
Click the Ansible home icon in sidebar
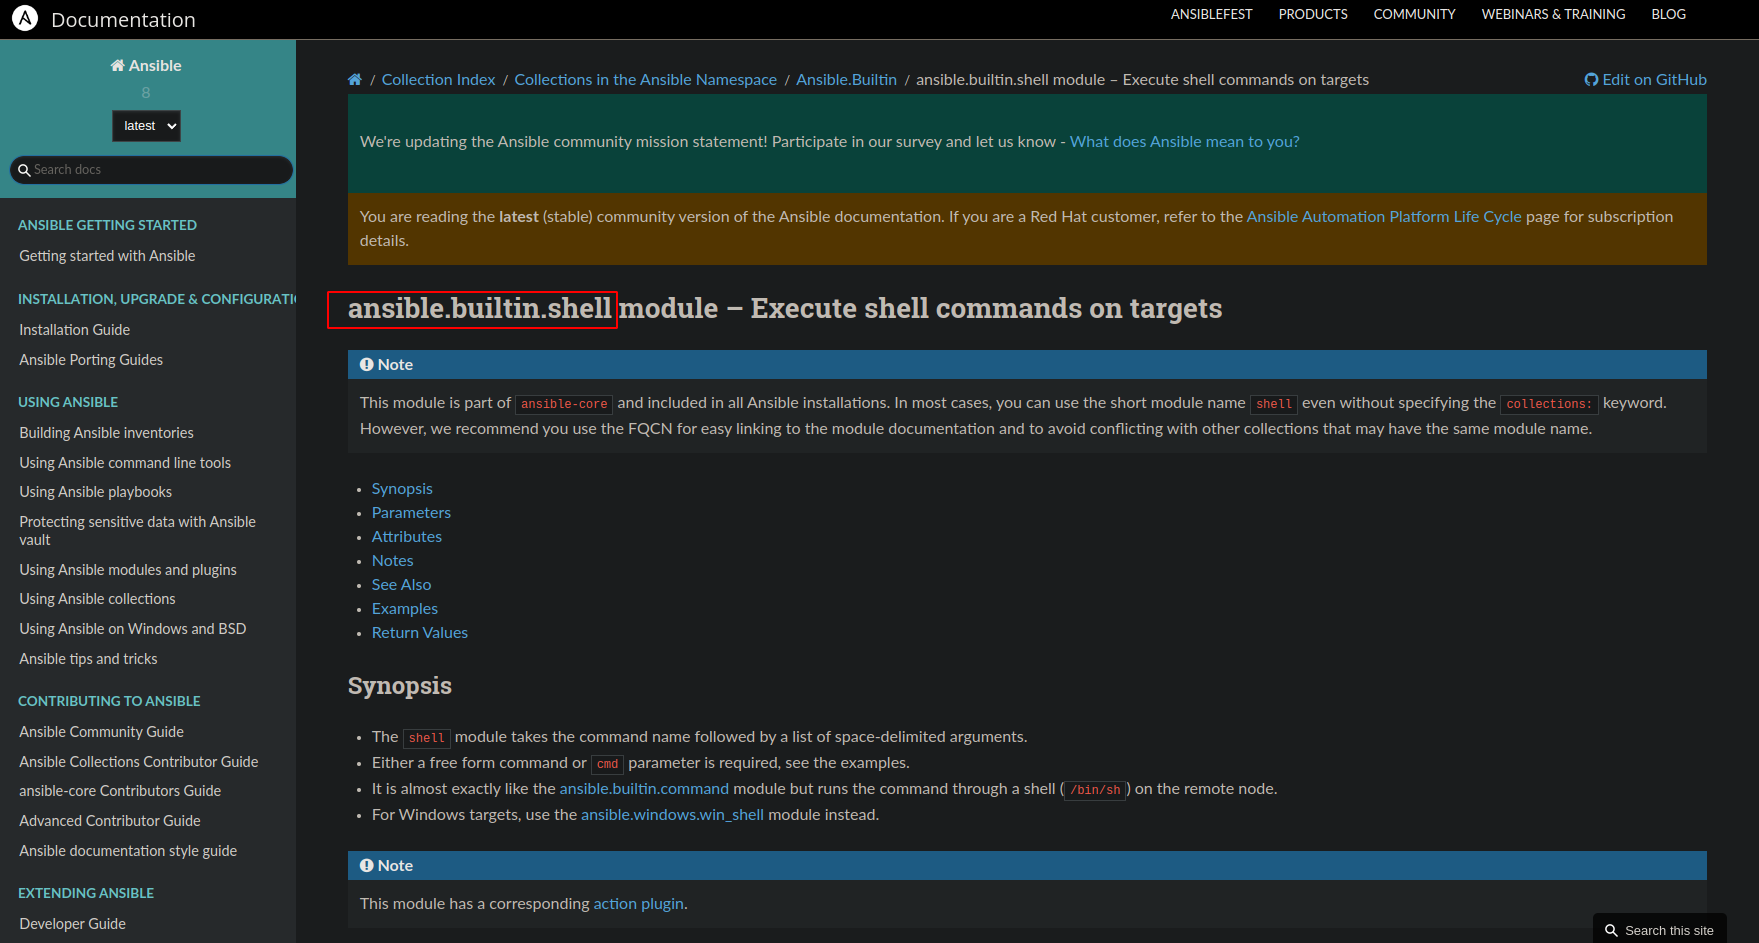118,66
